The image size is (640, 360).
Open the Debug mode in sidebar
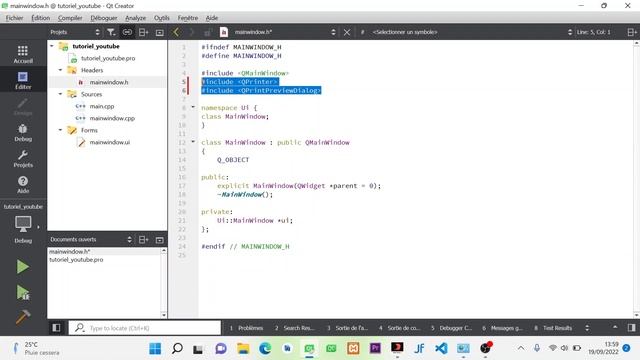pyautogui.click(x=23, y=133)
